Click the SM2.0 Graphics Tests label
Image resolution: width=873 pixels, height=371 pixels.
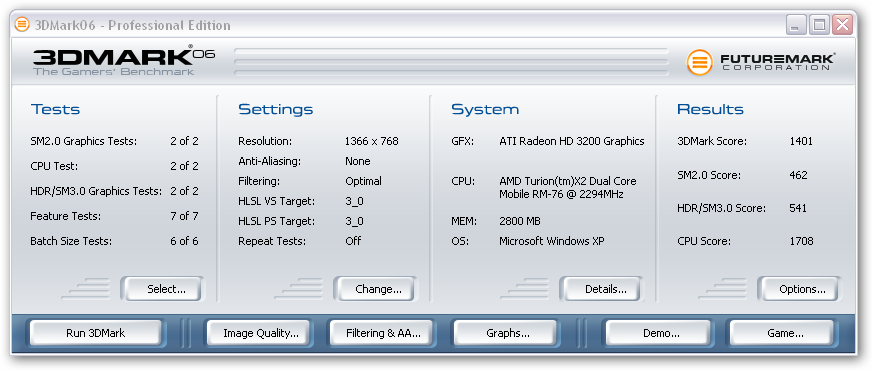tap(83, 141)
